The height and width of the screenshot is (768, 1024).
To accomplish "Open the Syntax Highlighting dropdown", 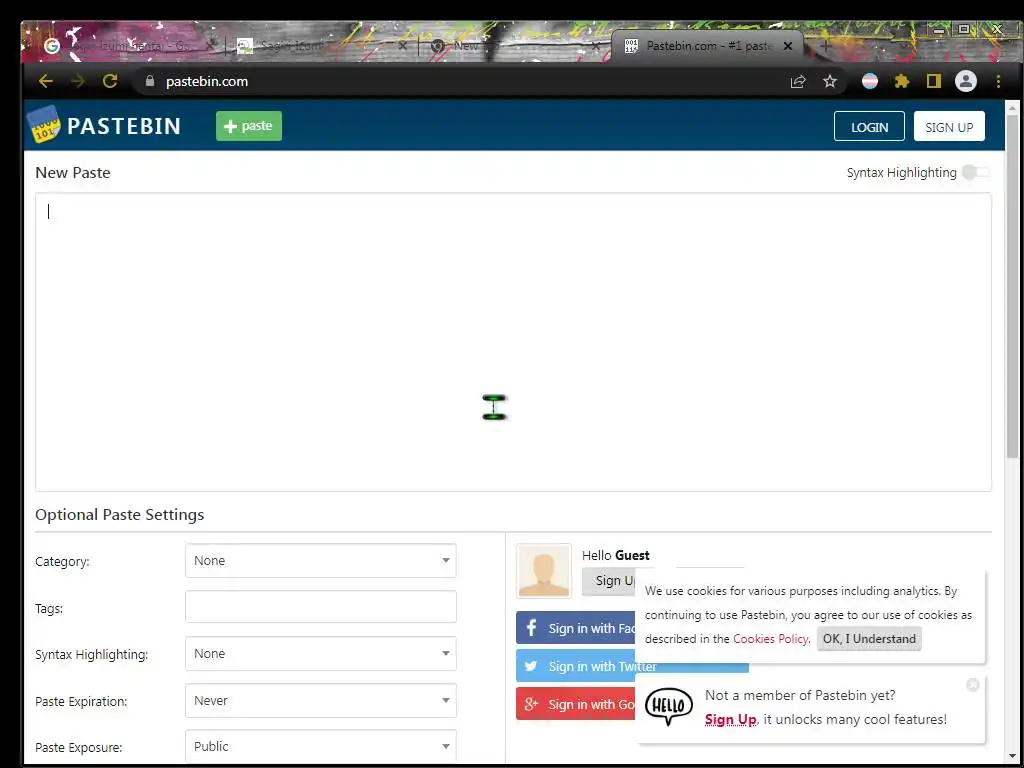I will 321,654.
